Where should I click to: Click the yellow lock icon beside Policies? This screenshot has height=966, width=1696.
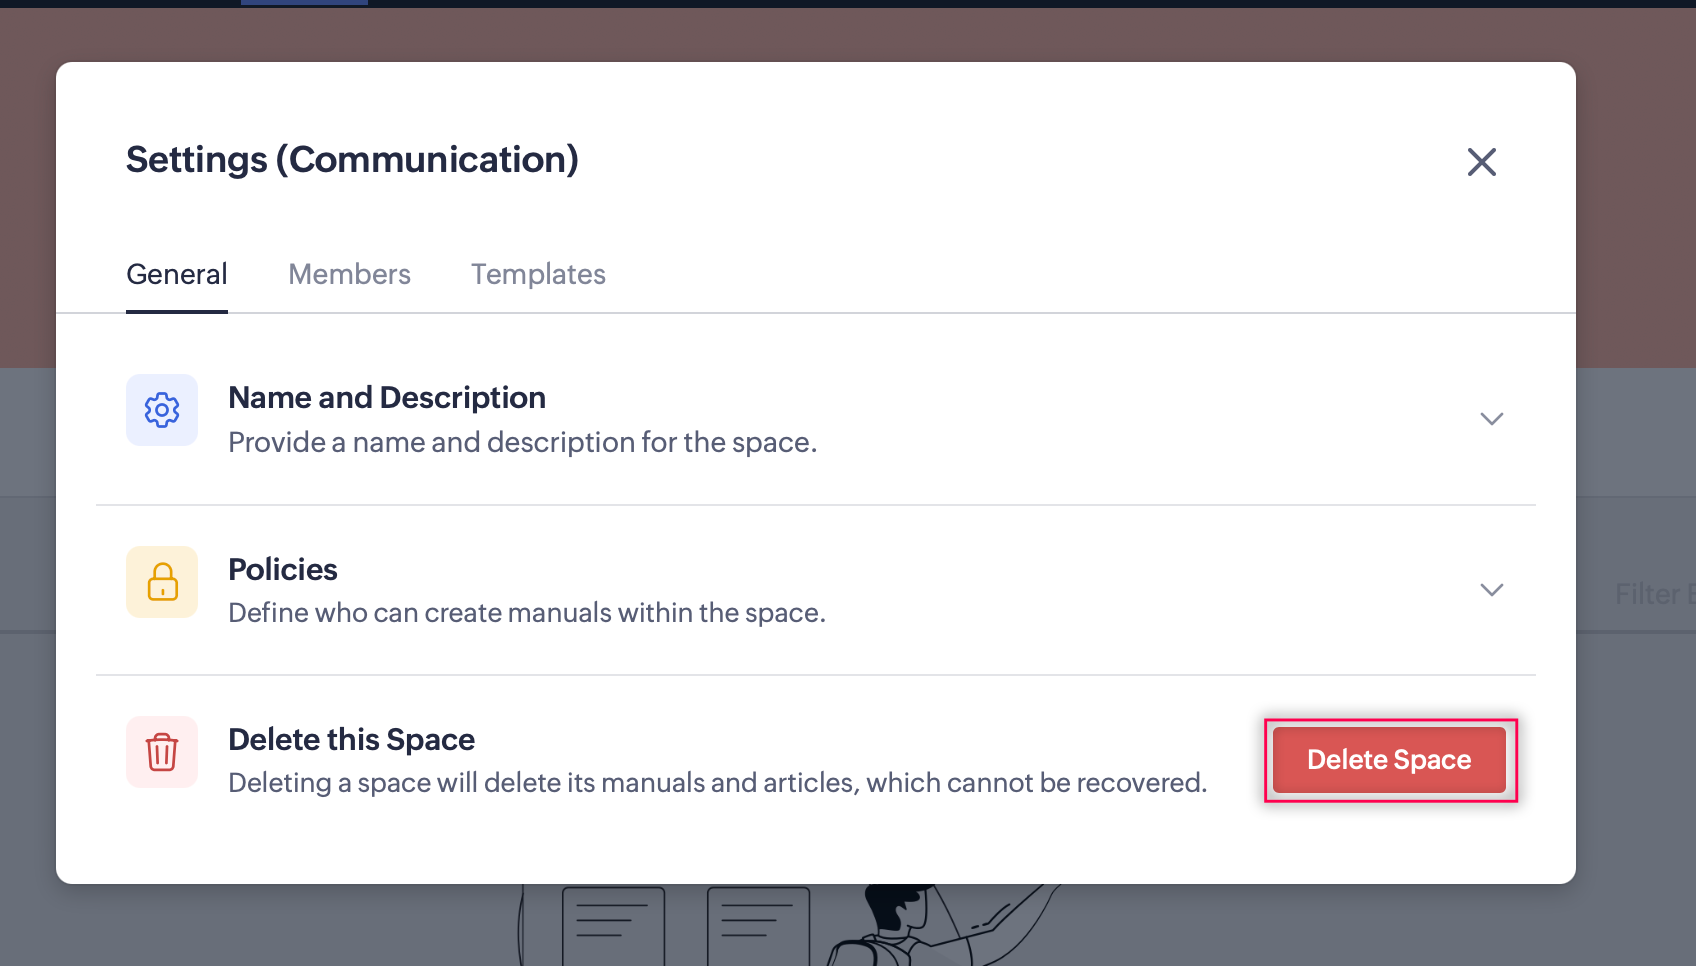click(162, 582)
